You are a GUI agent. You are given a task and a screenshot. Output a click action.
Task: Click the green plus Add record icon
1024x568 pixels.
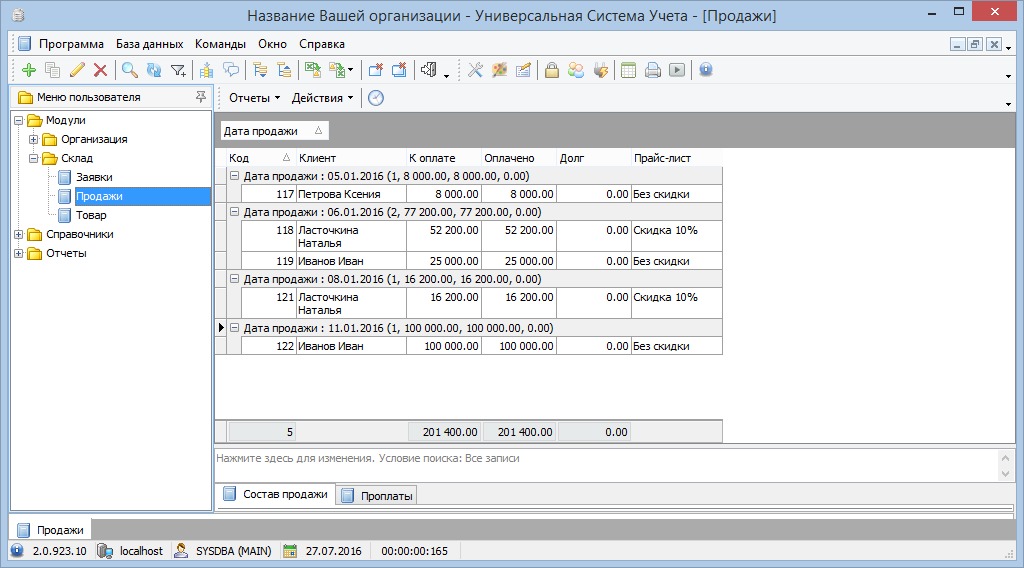pyautogui.click(x=28, y=70)
